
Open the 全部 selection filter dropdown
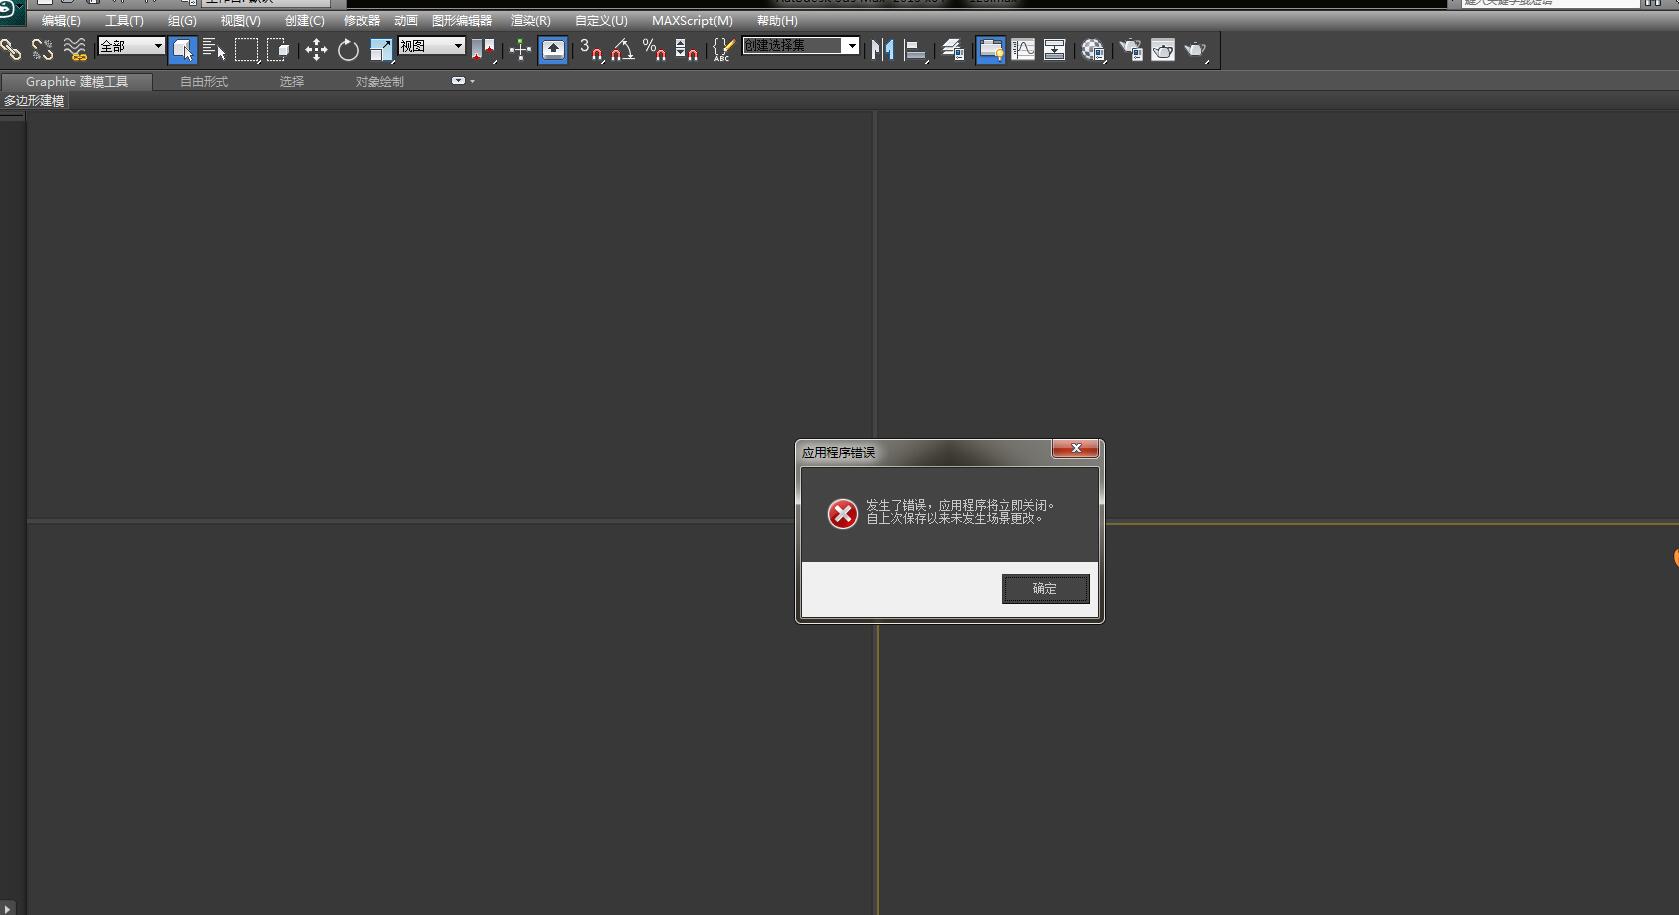[x=131, y=46]
